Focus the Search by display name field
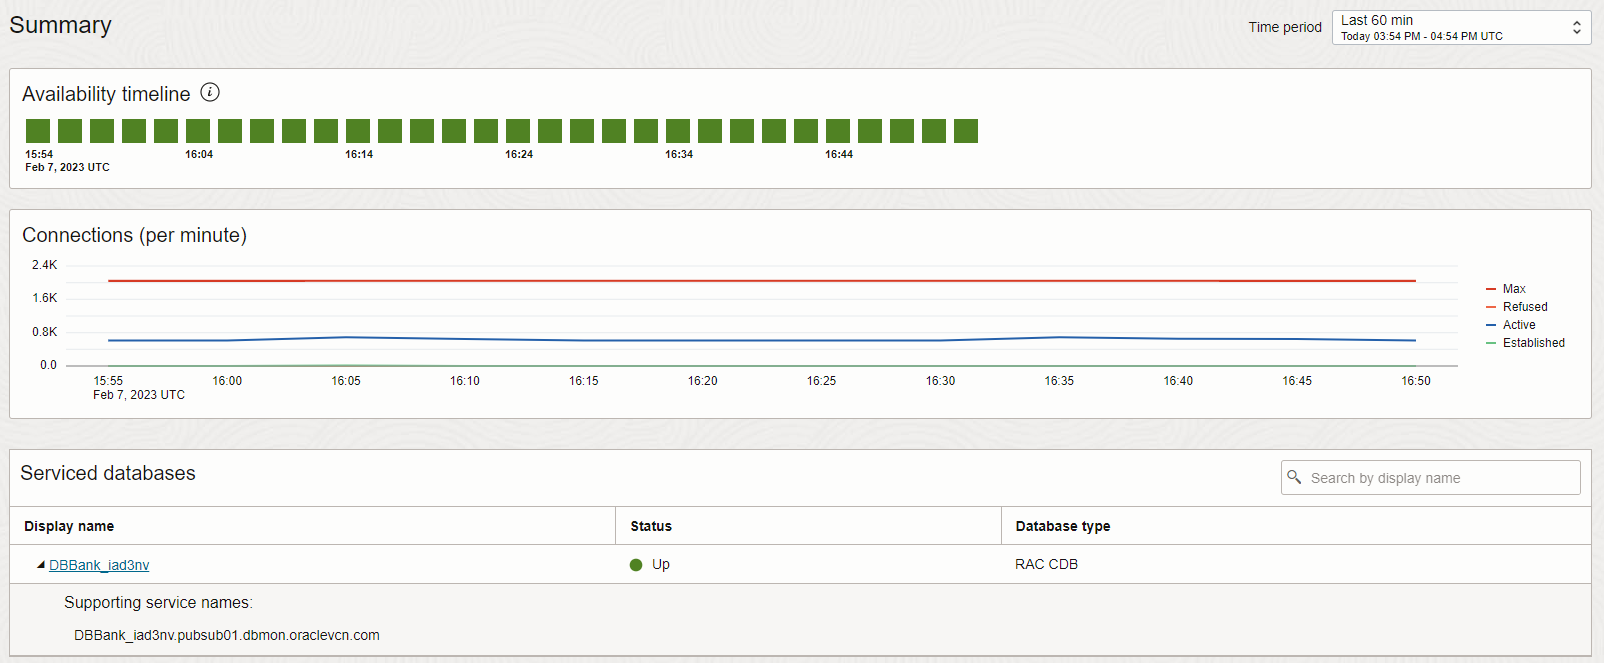Viewport: 1604px width, 663px height. pyautogui.click(x=1430, y=478)
